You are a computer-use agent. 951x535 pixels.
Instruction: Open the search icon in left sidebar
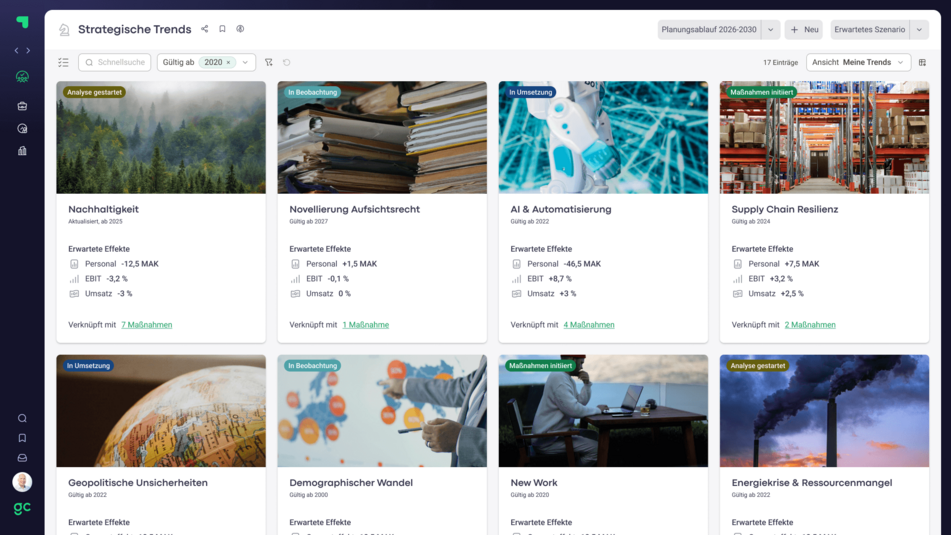[22, 418]
